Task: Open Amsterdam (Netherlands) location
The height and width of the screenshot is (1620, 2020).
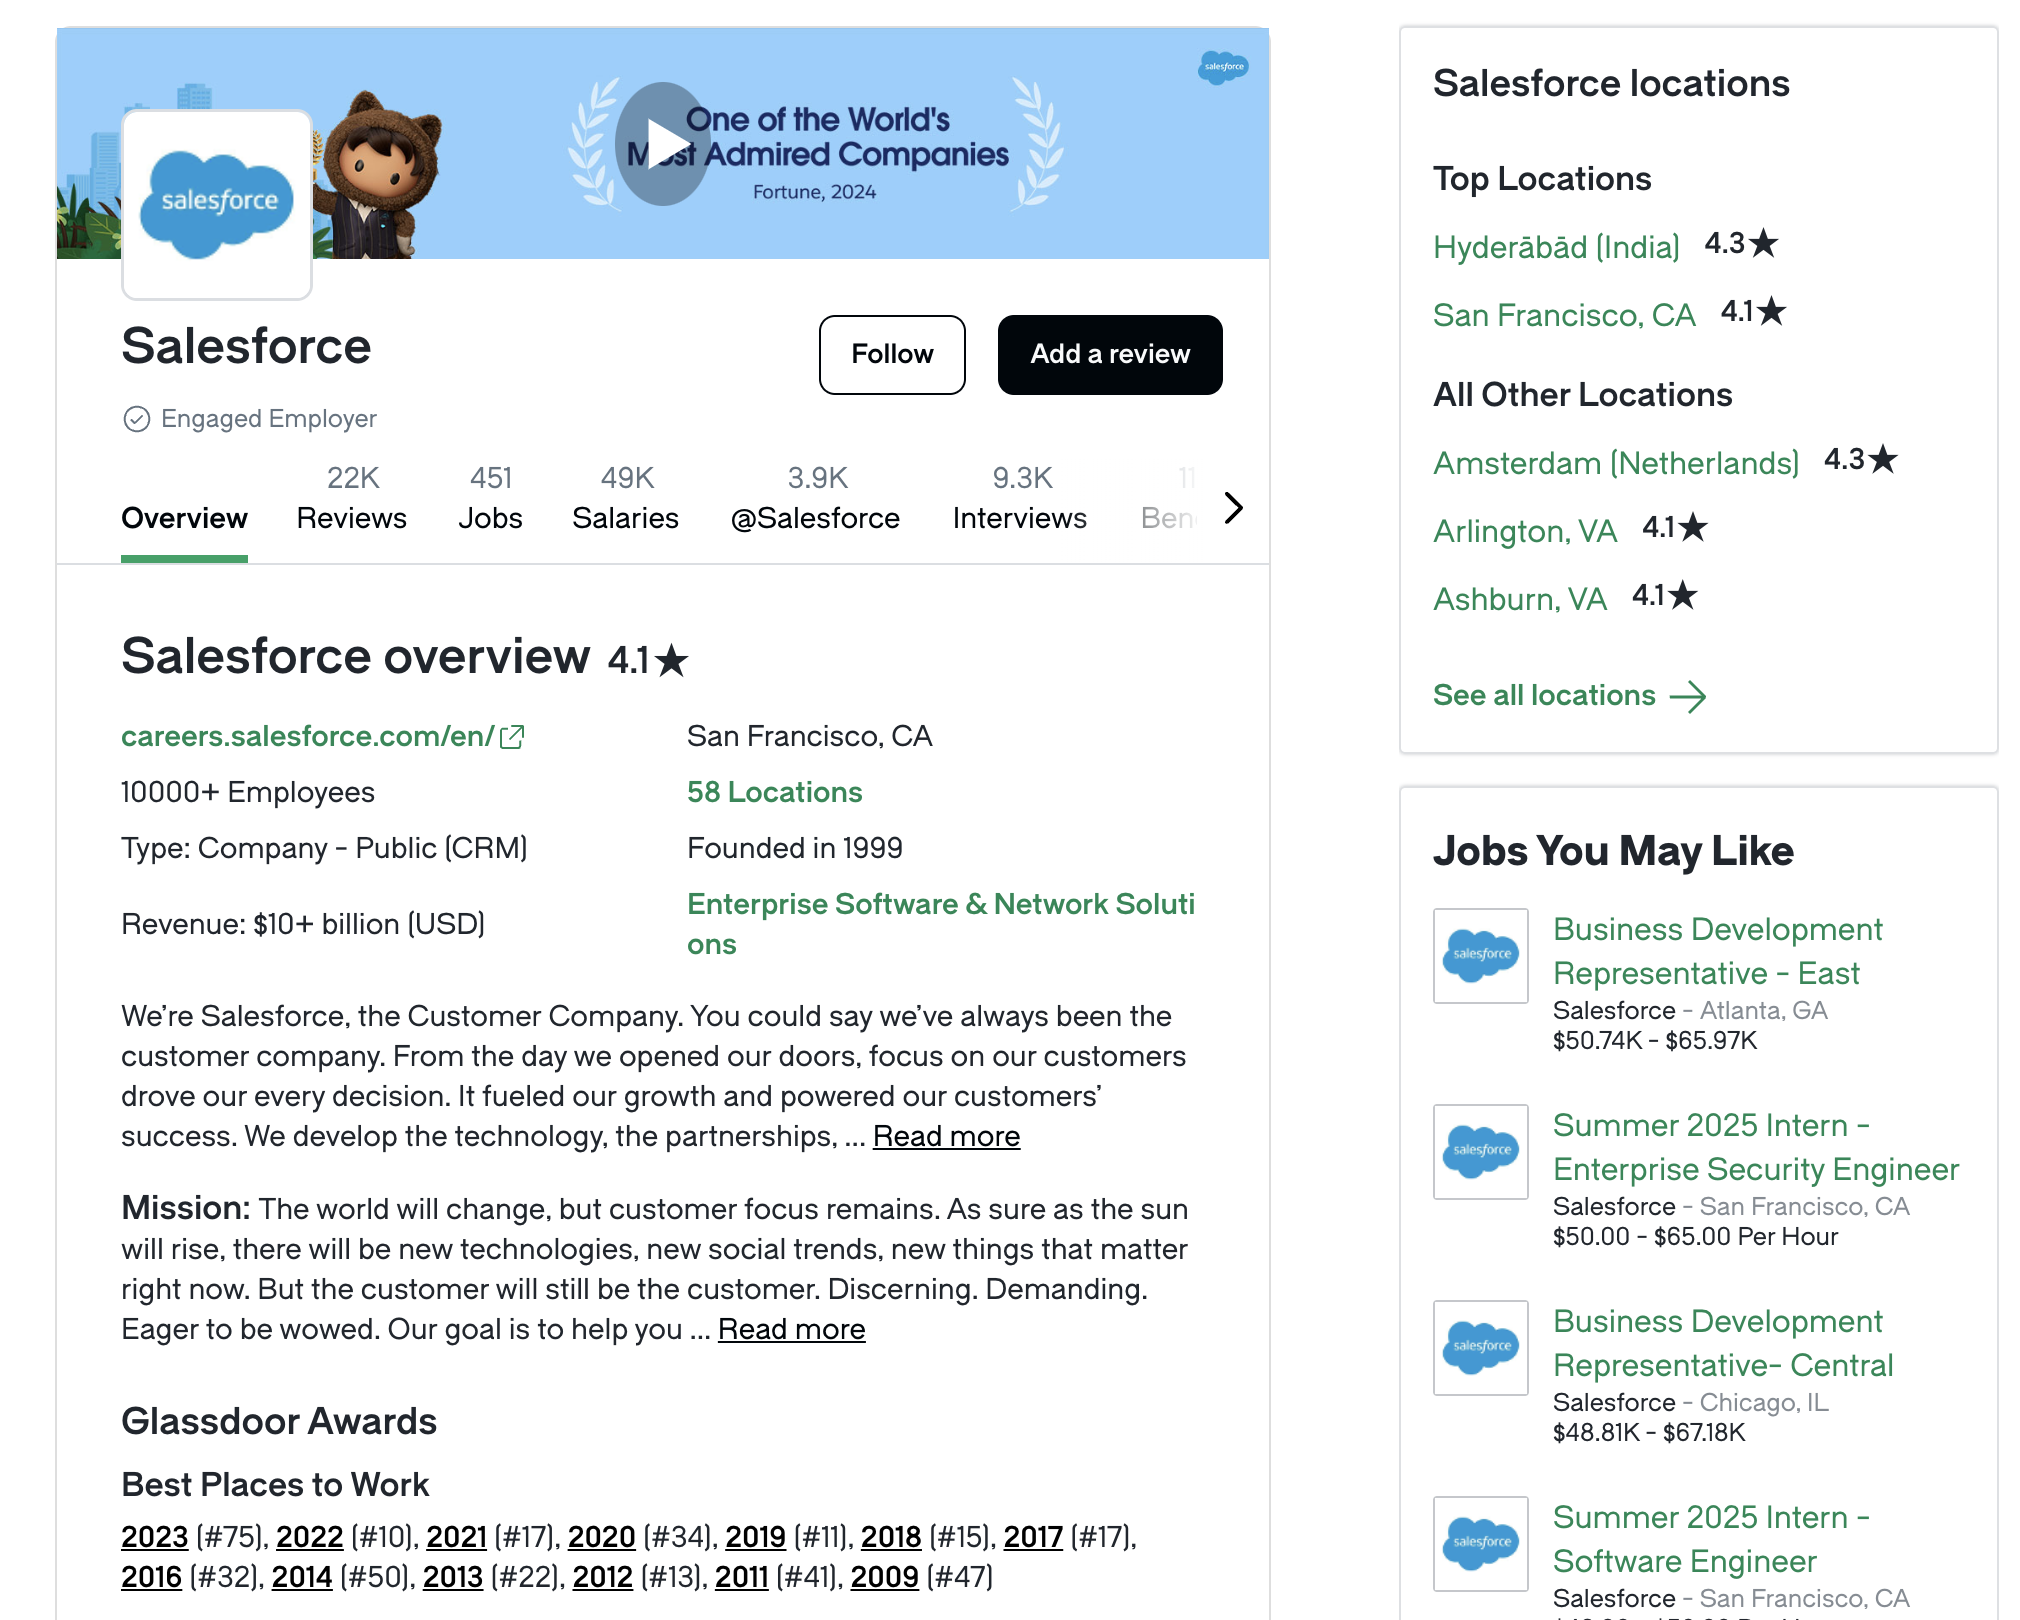Action: click(x=1616, y=464)
